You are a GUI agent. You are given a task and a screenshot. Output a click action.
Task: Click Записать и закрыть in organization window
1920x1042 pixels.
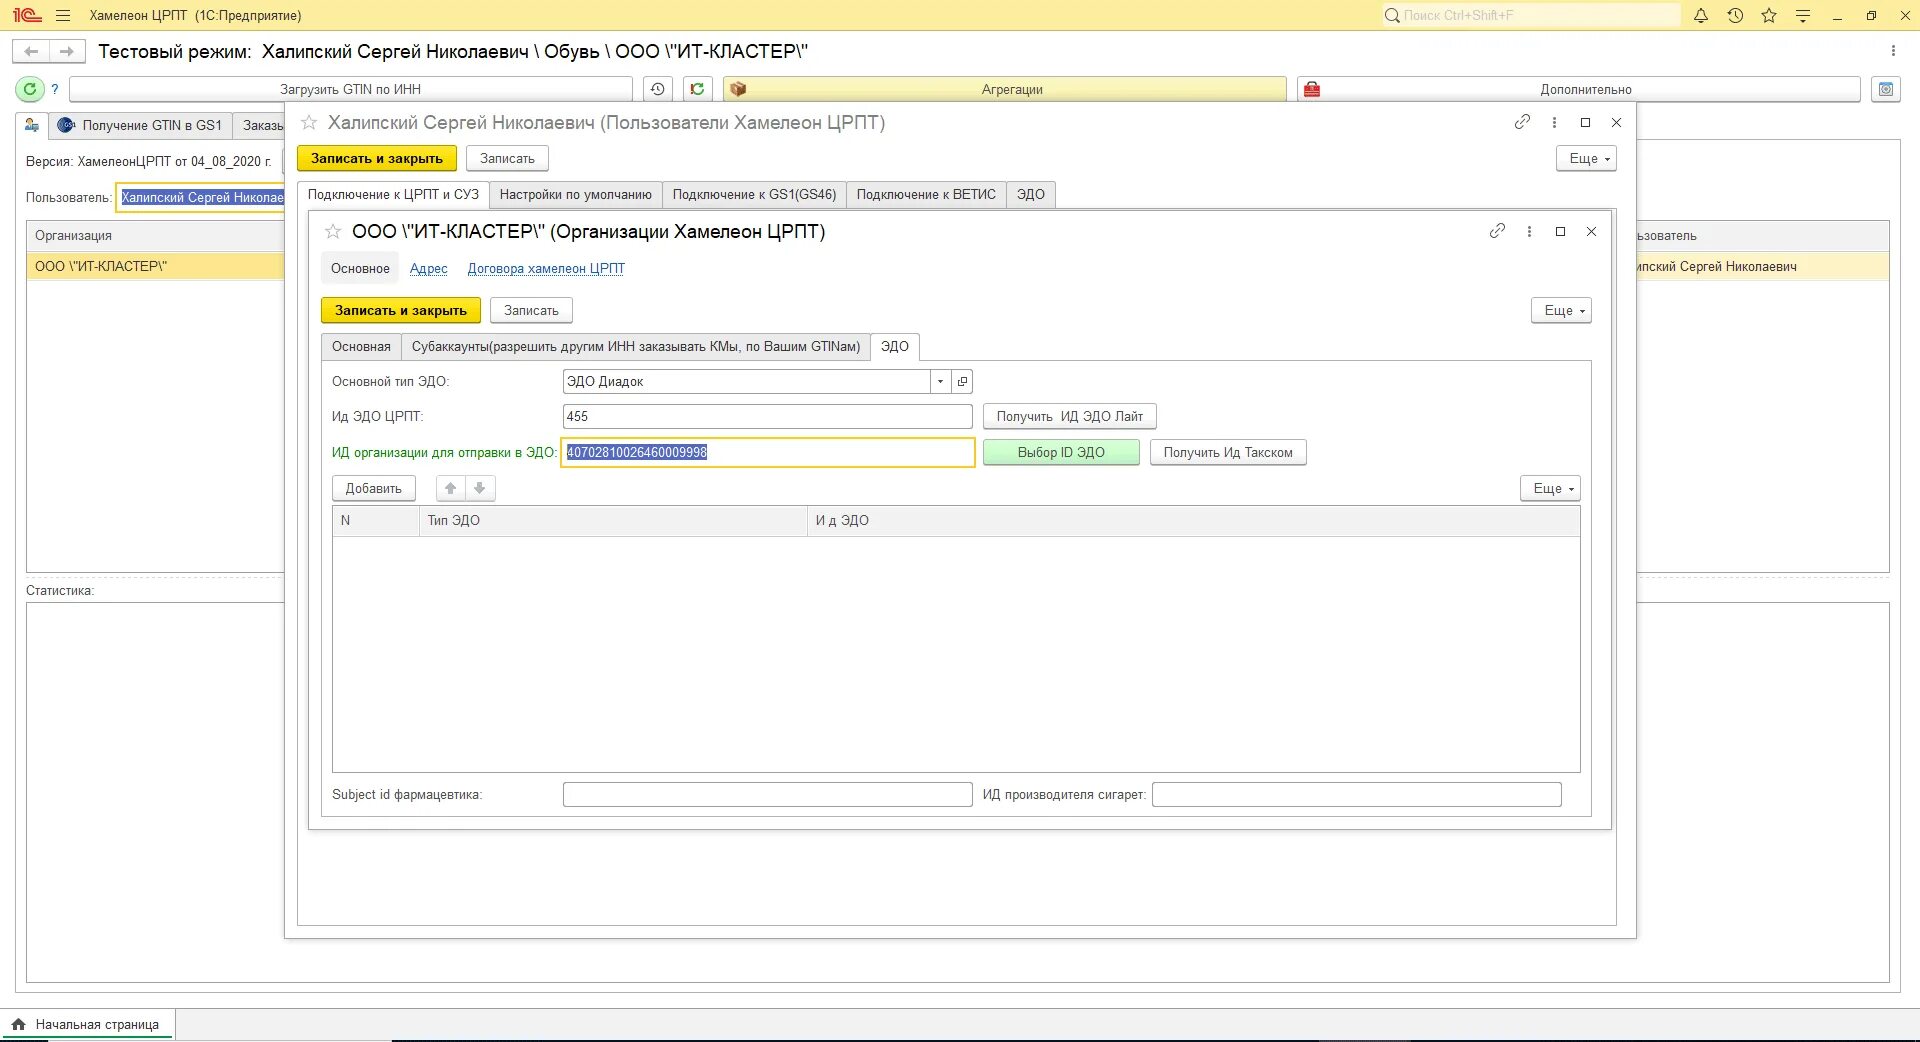[x=401, y=310]
